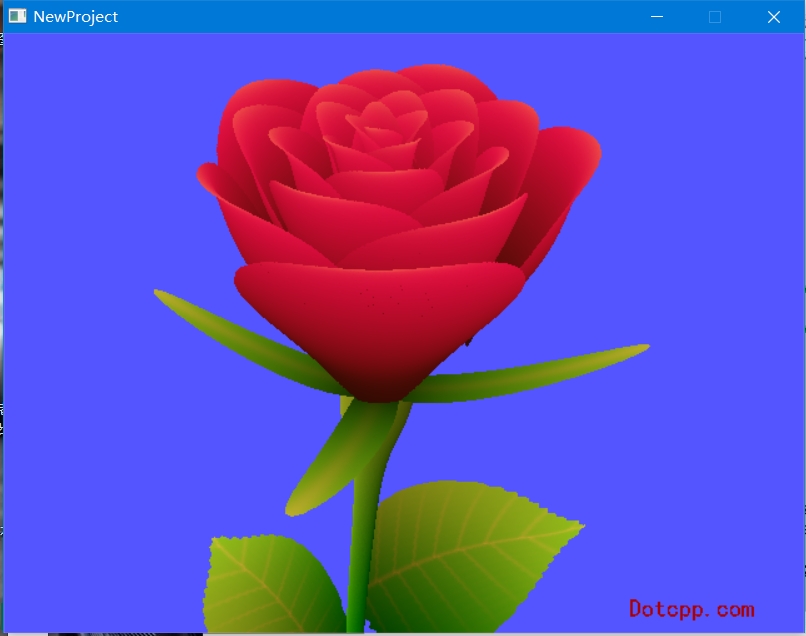Click the NewProject title text
This screenshot has width=806, height=636.
click(75, 16)
